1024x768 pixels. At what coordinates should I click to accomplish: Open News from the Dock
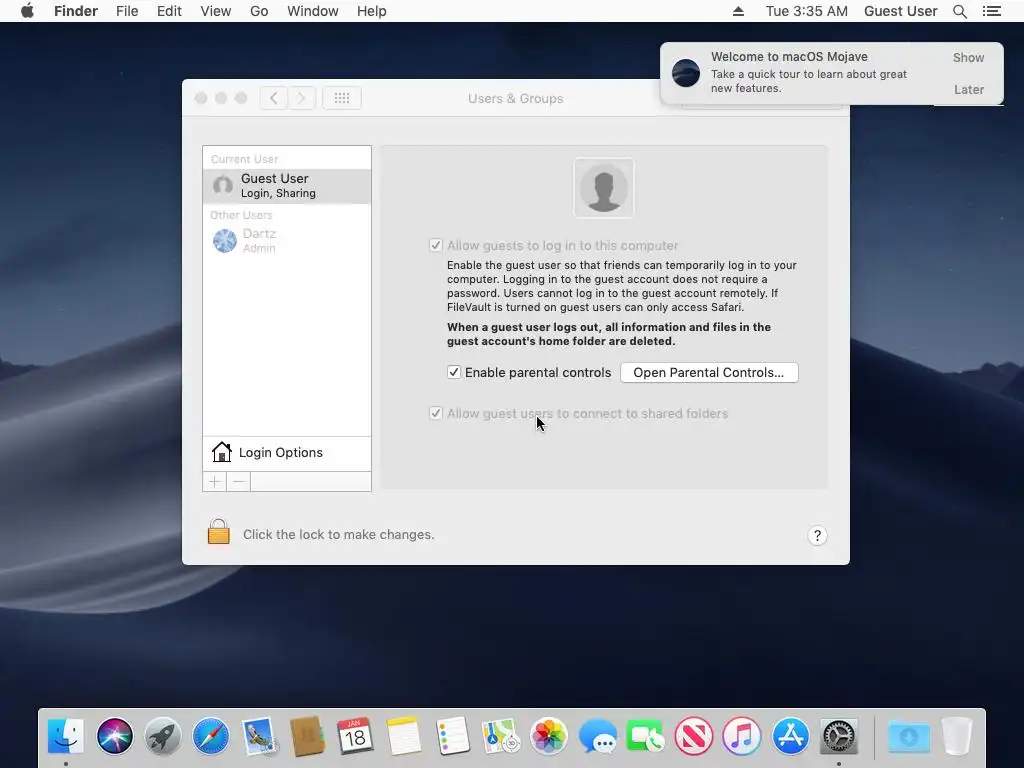(x=694, y=736)
